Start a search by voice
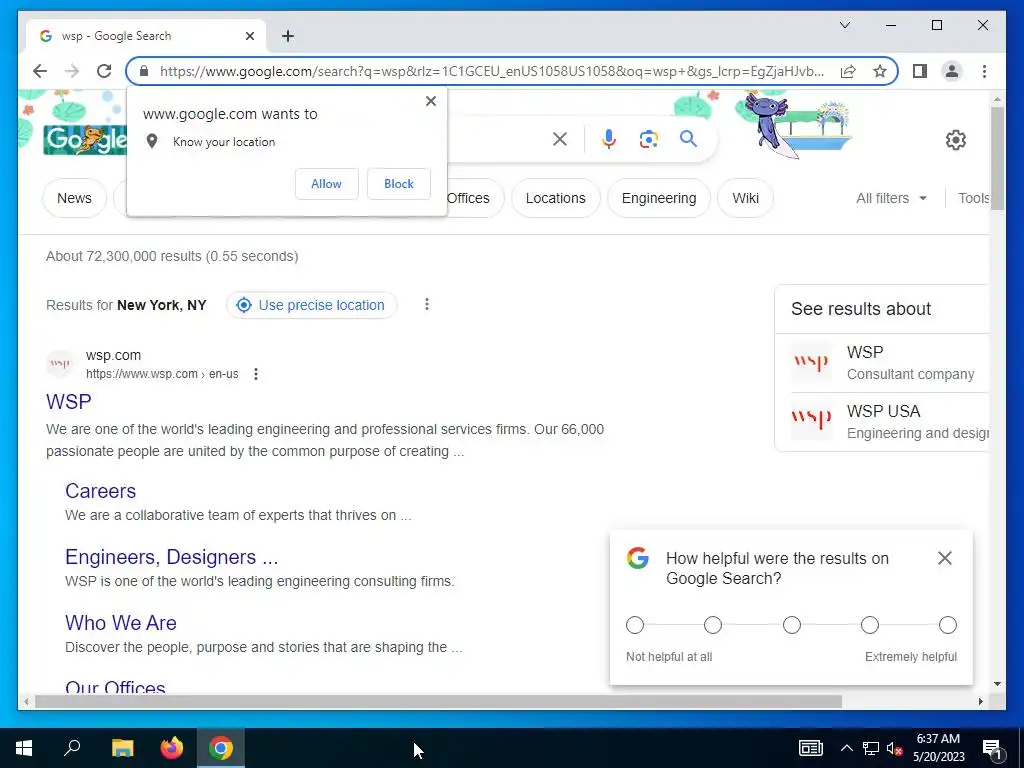Screen dimensions: 1024x768 (x=609, y=138)
